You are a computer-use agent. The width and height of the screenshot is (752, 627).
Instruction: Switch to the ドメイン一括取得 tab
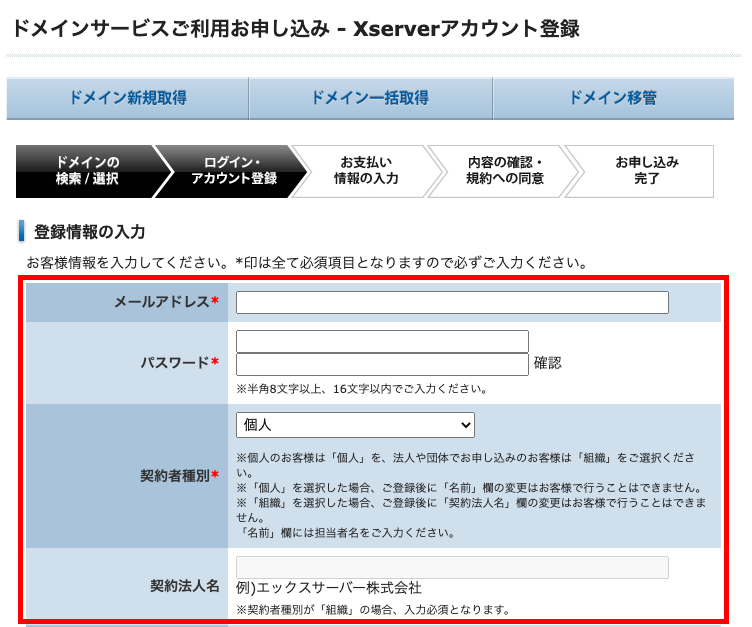coord(370,98)
